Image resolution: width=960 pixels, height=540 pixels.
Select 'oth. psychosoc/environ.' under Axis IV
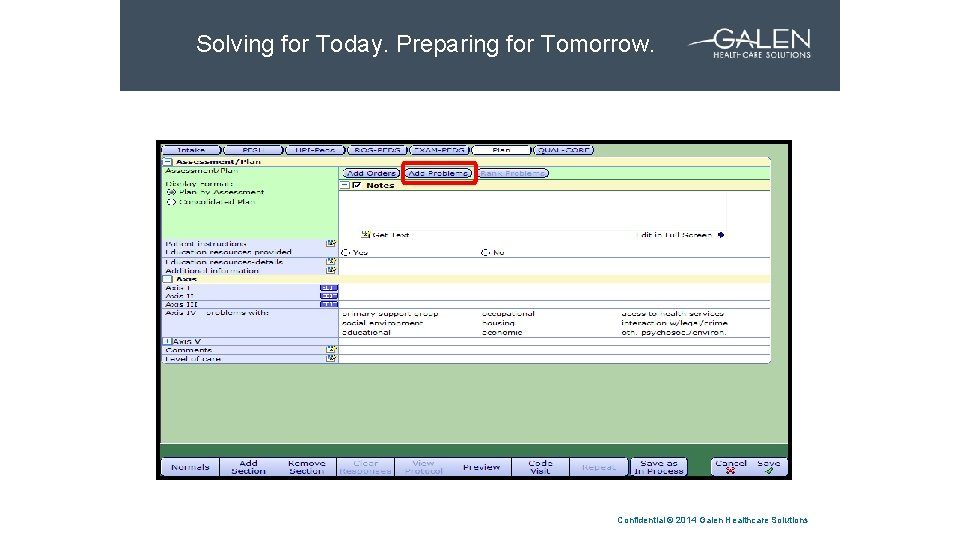(673, 332)
